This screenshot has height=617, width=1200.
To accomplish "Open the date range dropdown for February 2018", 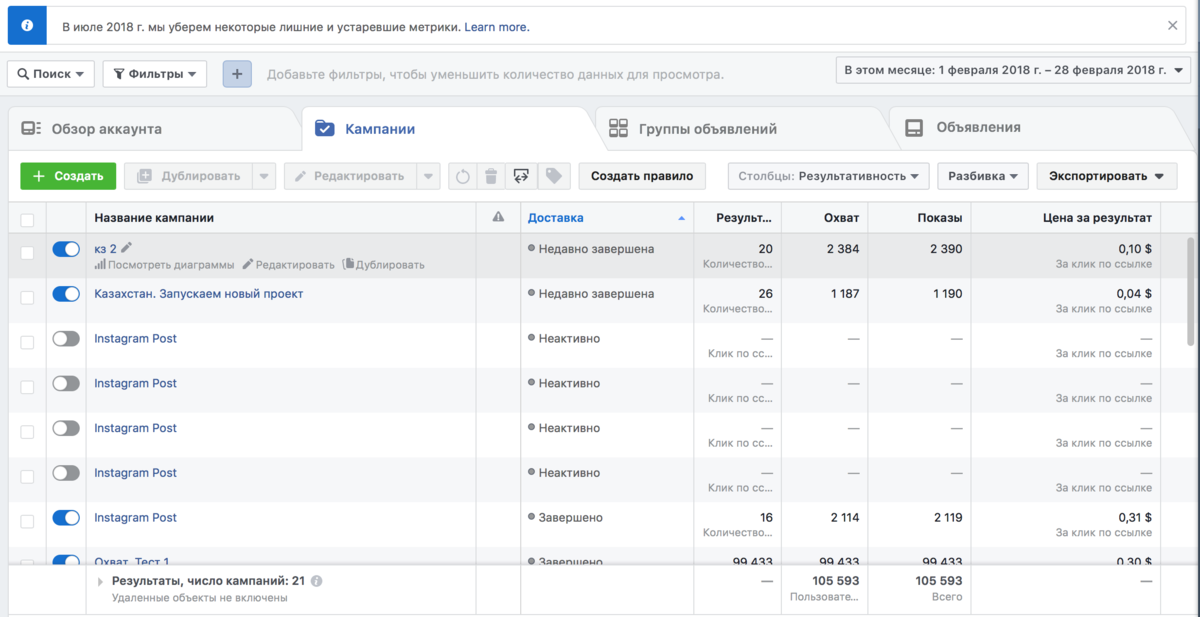I will pos(1013,70).
